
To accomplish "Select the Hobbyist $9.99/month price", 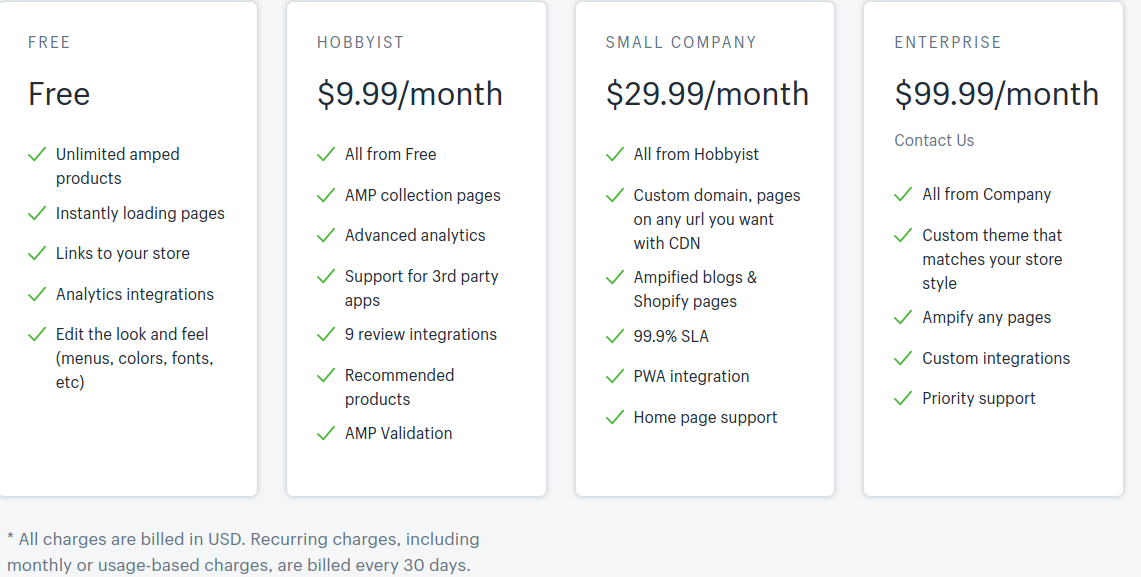I will click(410, 94).
